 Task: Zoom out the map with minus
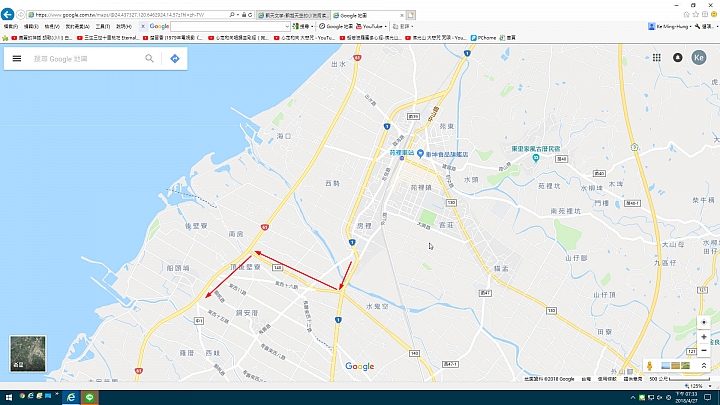click(x=703, y=350)
